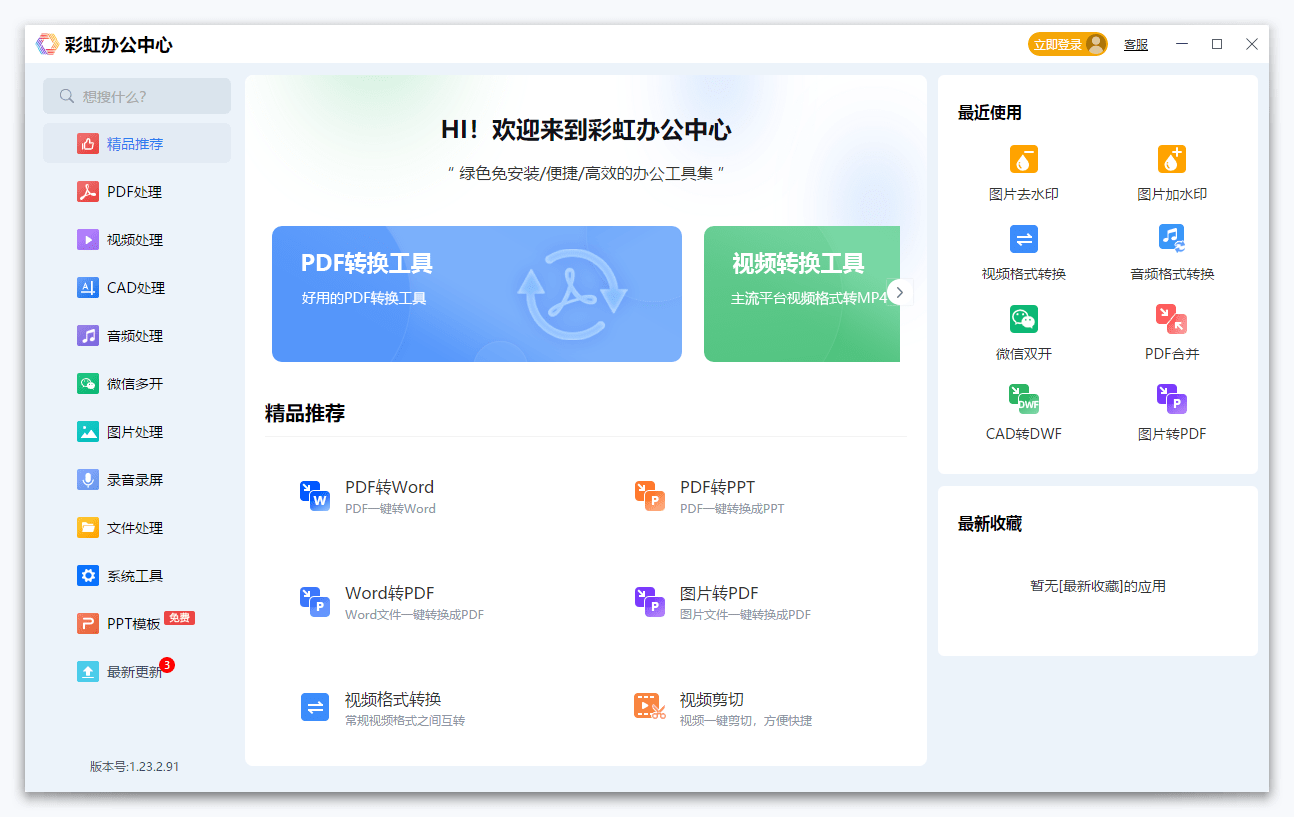Select the 微信多开 label in the sidebar
Image resolution: width=1294 pixels, height=817 pixels.
pyautogui.click(x=135, y=384)
